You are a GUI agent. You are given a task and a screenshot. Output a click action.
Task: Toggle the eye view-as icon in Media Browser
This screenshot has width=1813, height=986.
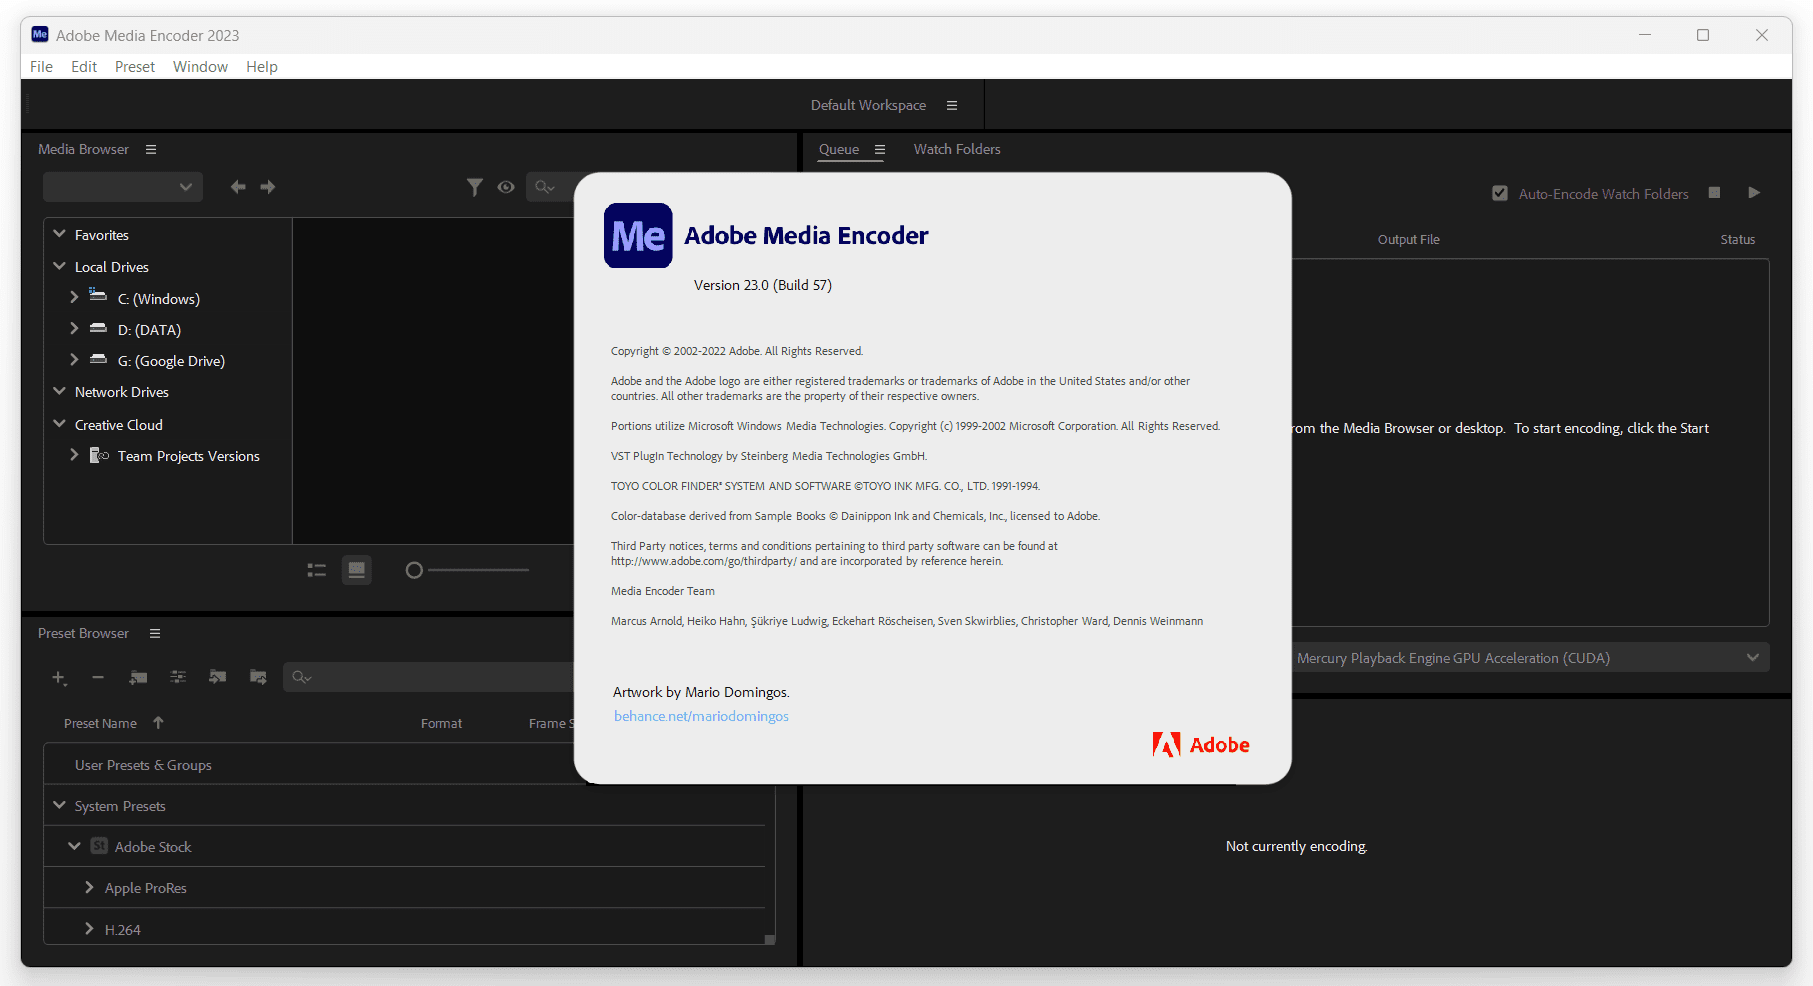click(x=506, y=187)
